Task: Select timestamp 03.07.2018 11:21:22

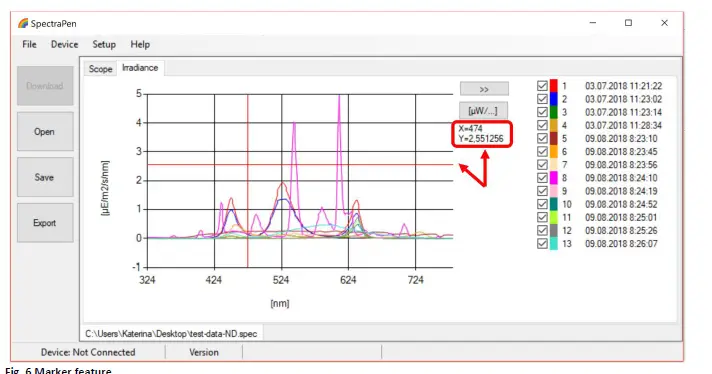Action: (623, 86)
